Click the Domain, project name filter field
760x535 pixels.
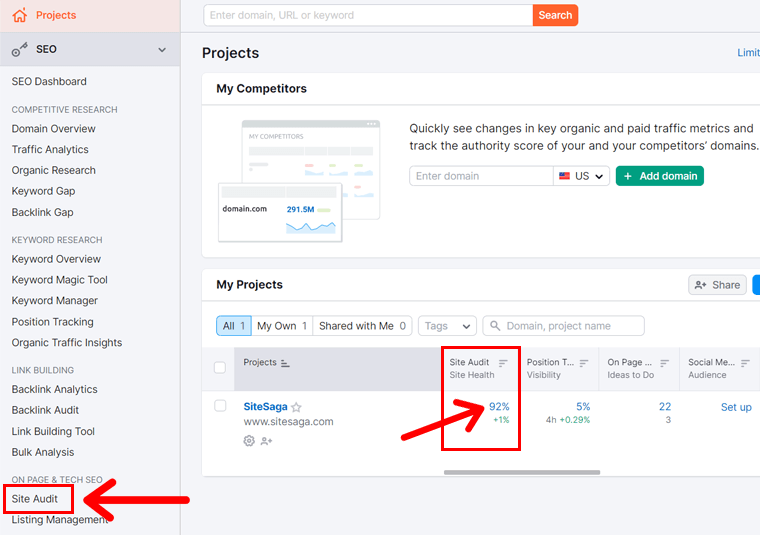pos(564,326)
